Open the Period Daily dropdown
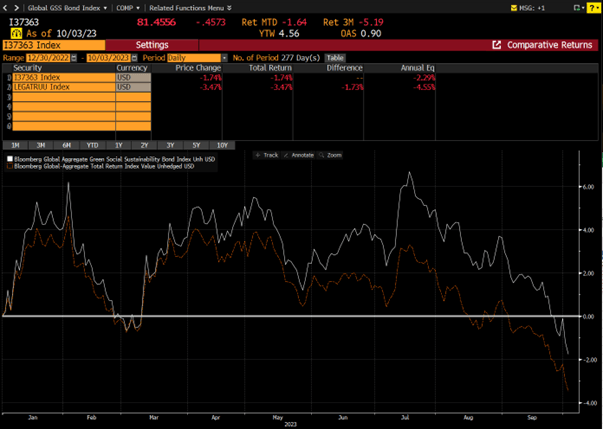The image size is (603, 429). click(196, 58)
